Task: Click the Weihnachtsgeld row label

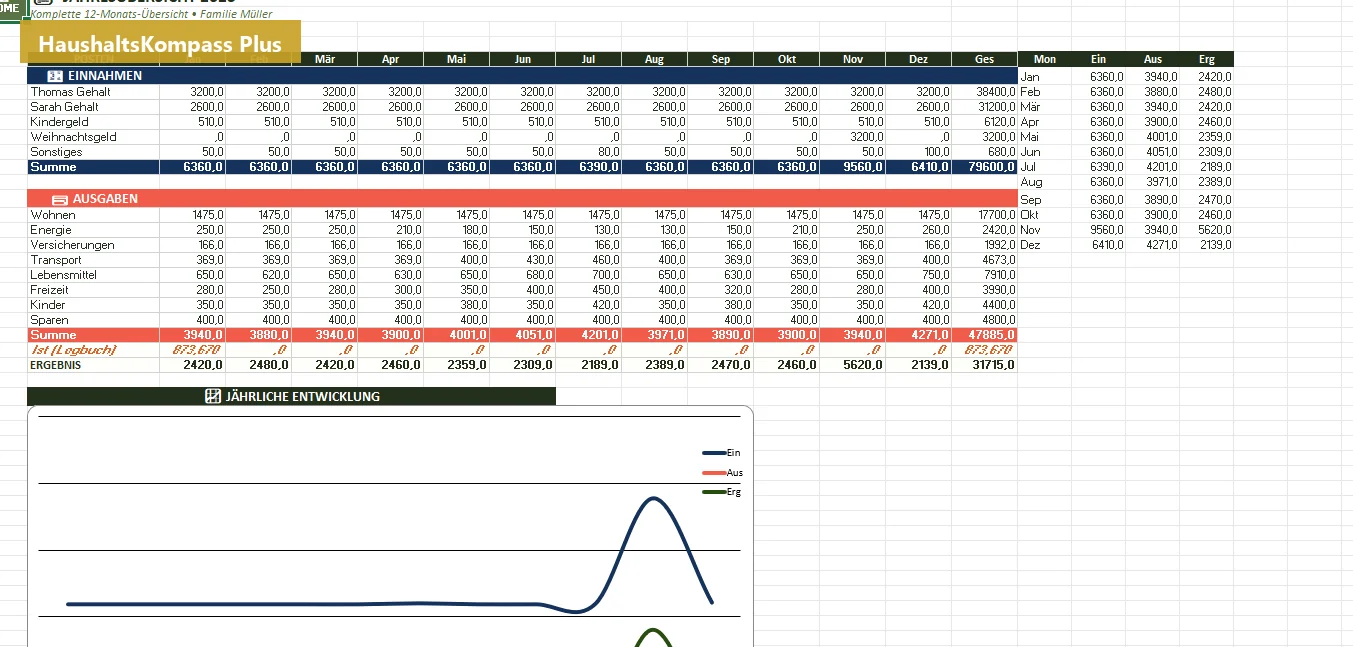Action: [x=73, y=137]
